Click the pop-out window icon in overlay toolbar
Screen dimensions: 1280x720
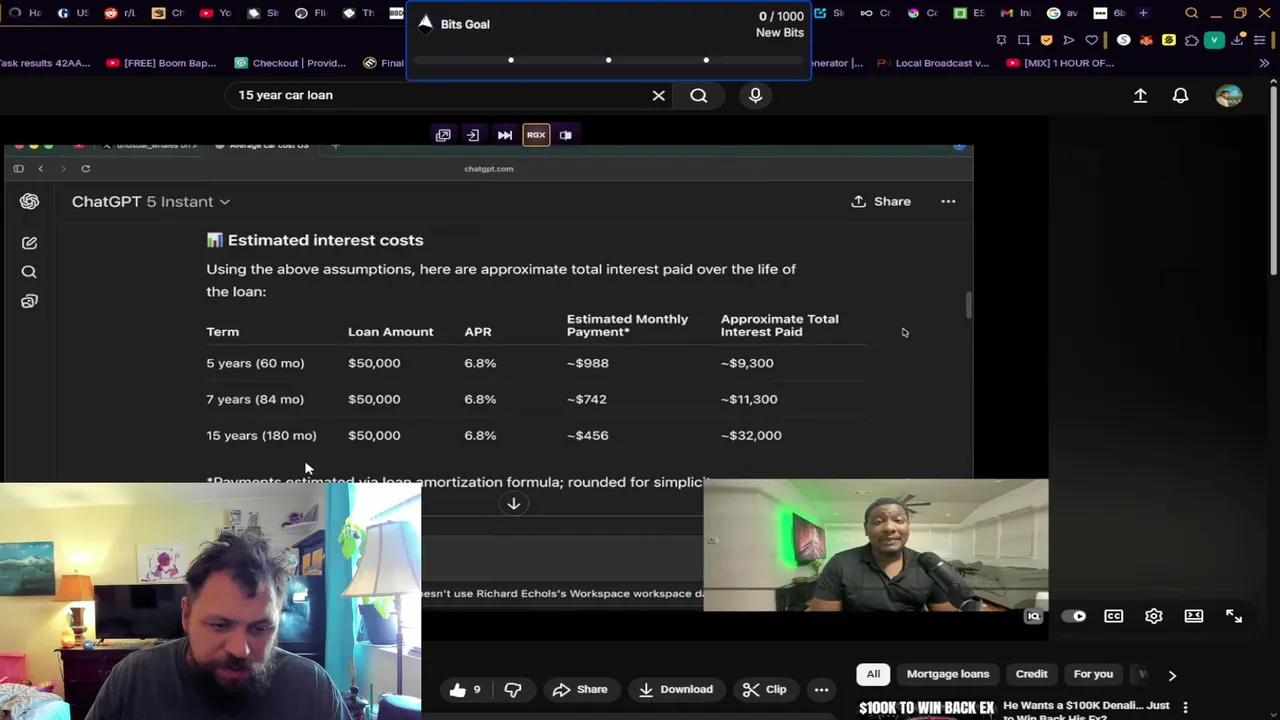coord(443,135)
